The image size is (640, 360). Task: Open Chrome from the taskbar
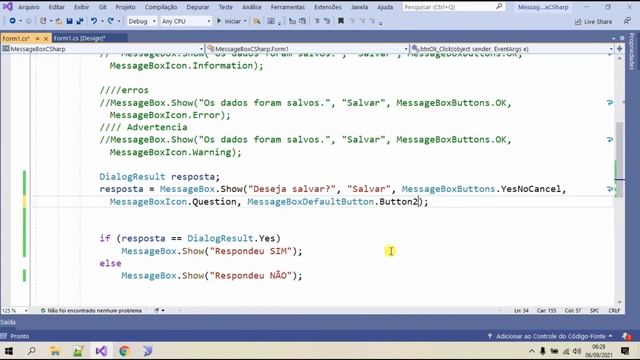tap(124, 351)
